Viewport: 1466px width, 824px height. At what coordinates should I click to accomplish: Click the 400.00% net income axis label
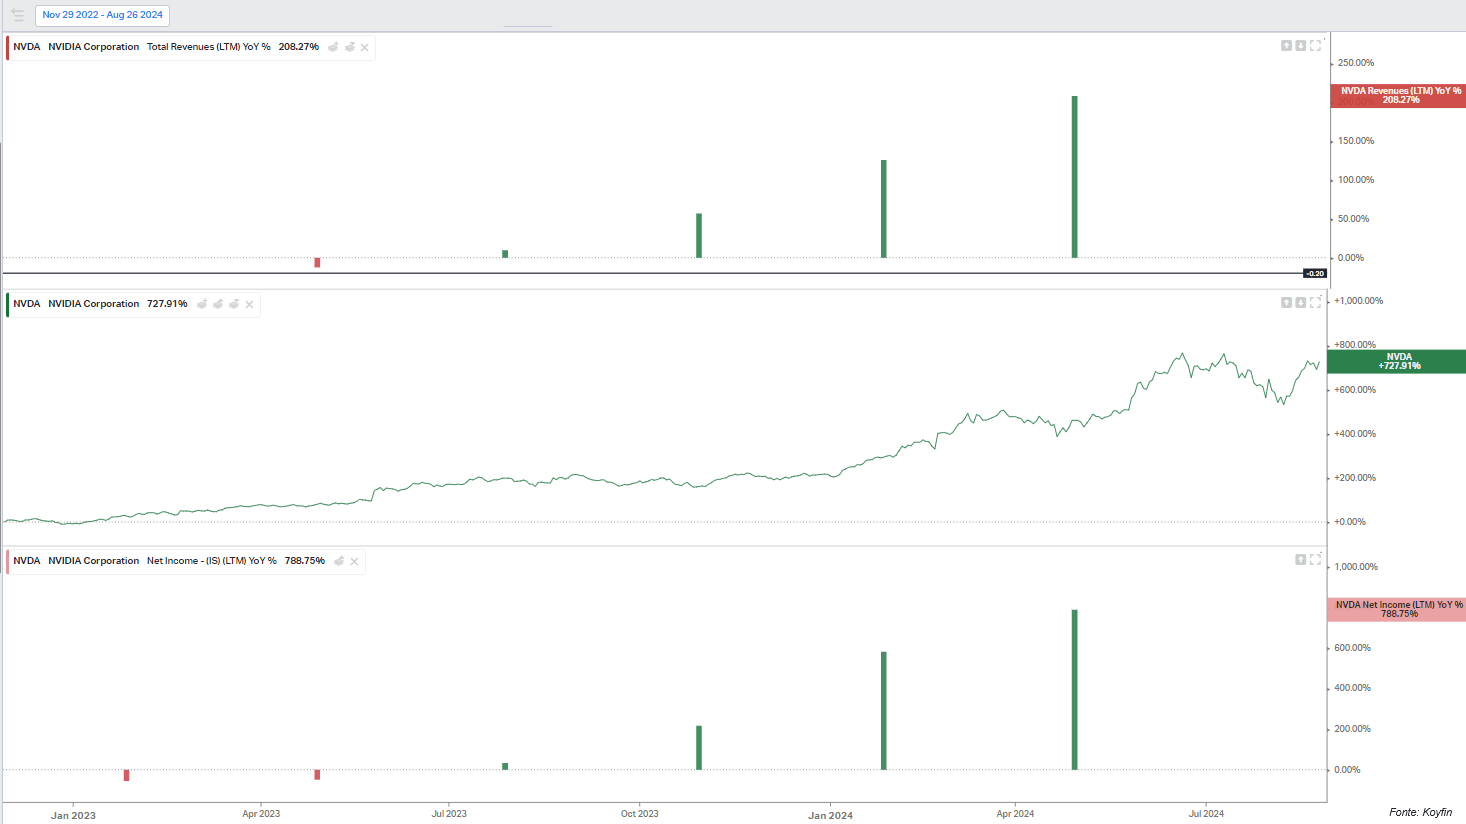coord(1352,688)
